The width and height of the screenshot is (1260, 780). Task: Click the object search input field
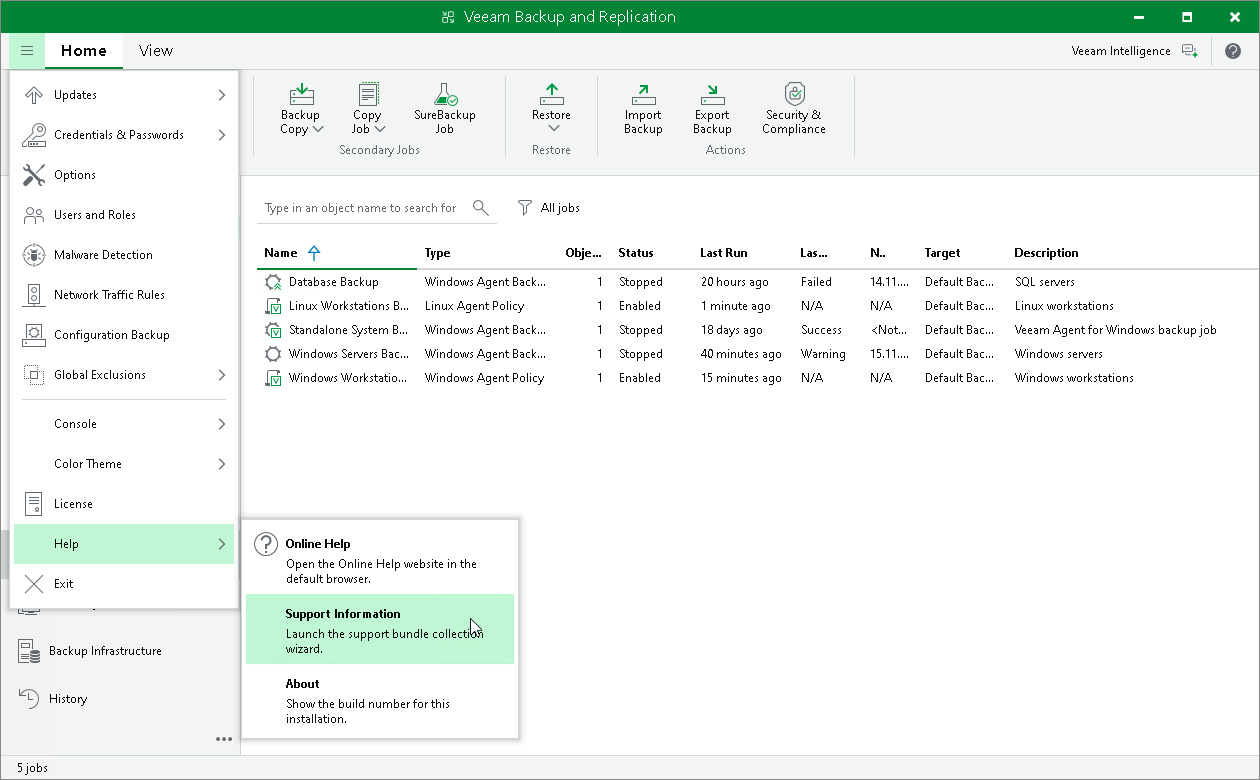(360, 208)
